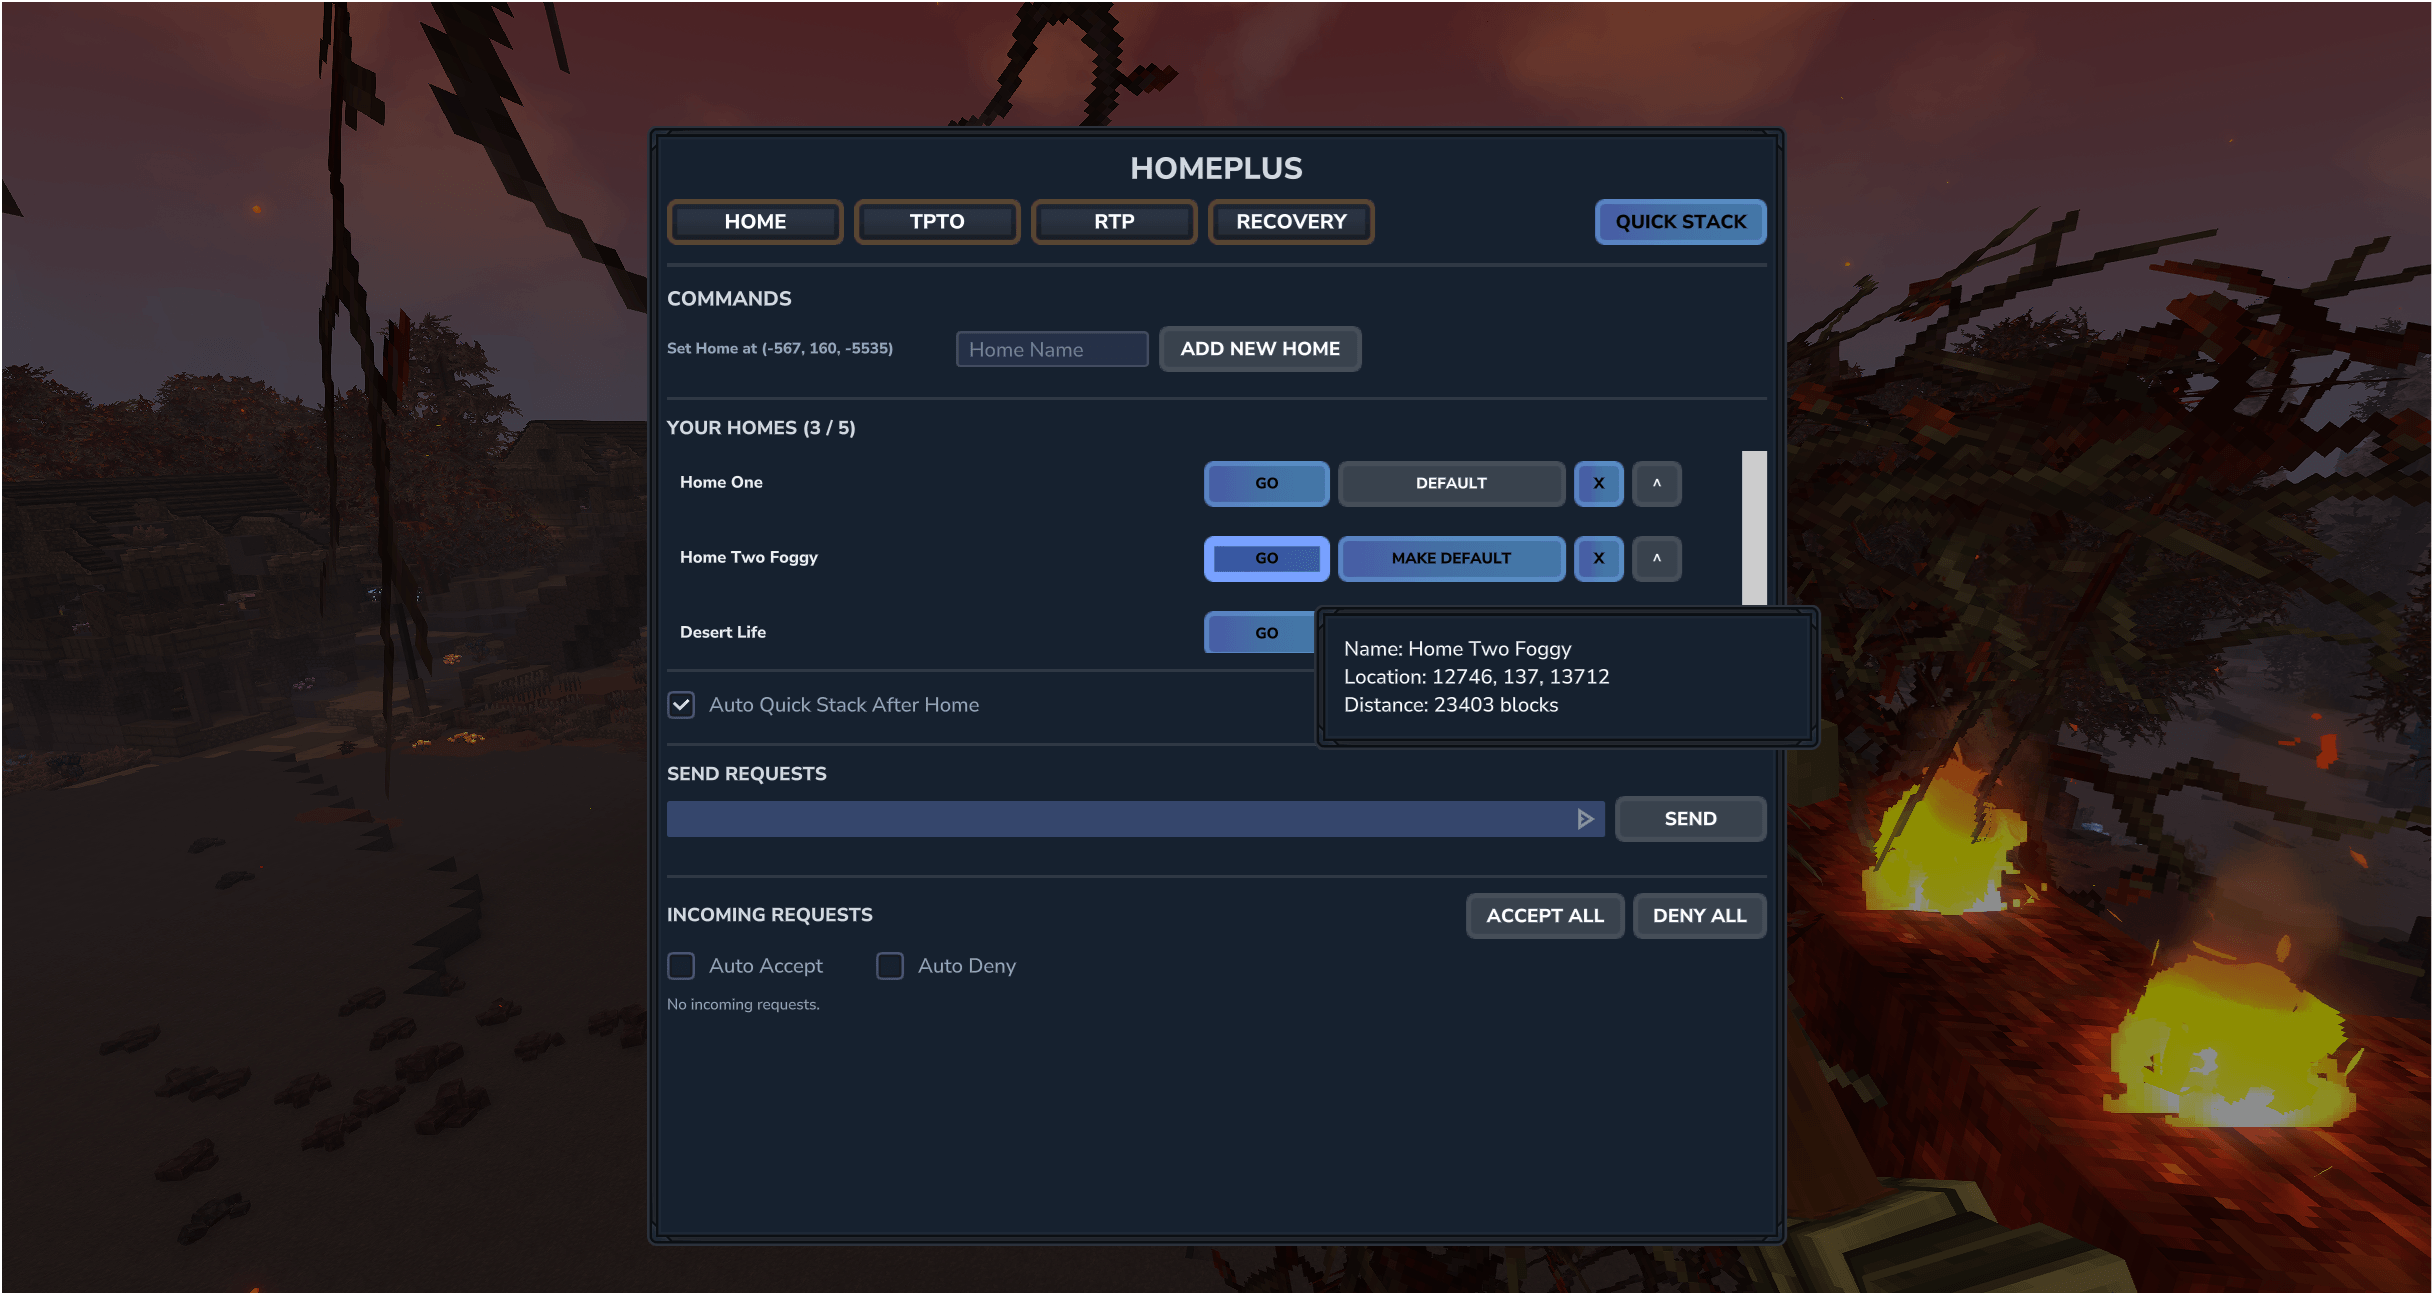Switch to the TPTO tab
Image resolution: width=2433 pixels, height=1295 pixels.
point(936,222)
